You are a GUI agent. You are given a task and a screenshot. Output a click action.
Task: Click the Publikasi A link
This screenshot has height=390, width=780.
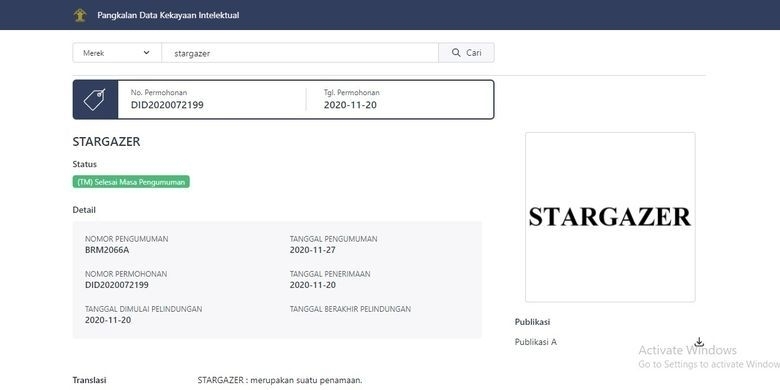click(x=536, y=342)
